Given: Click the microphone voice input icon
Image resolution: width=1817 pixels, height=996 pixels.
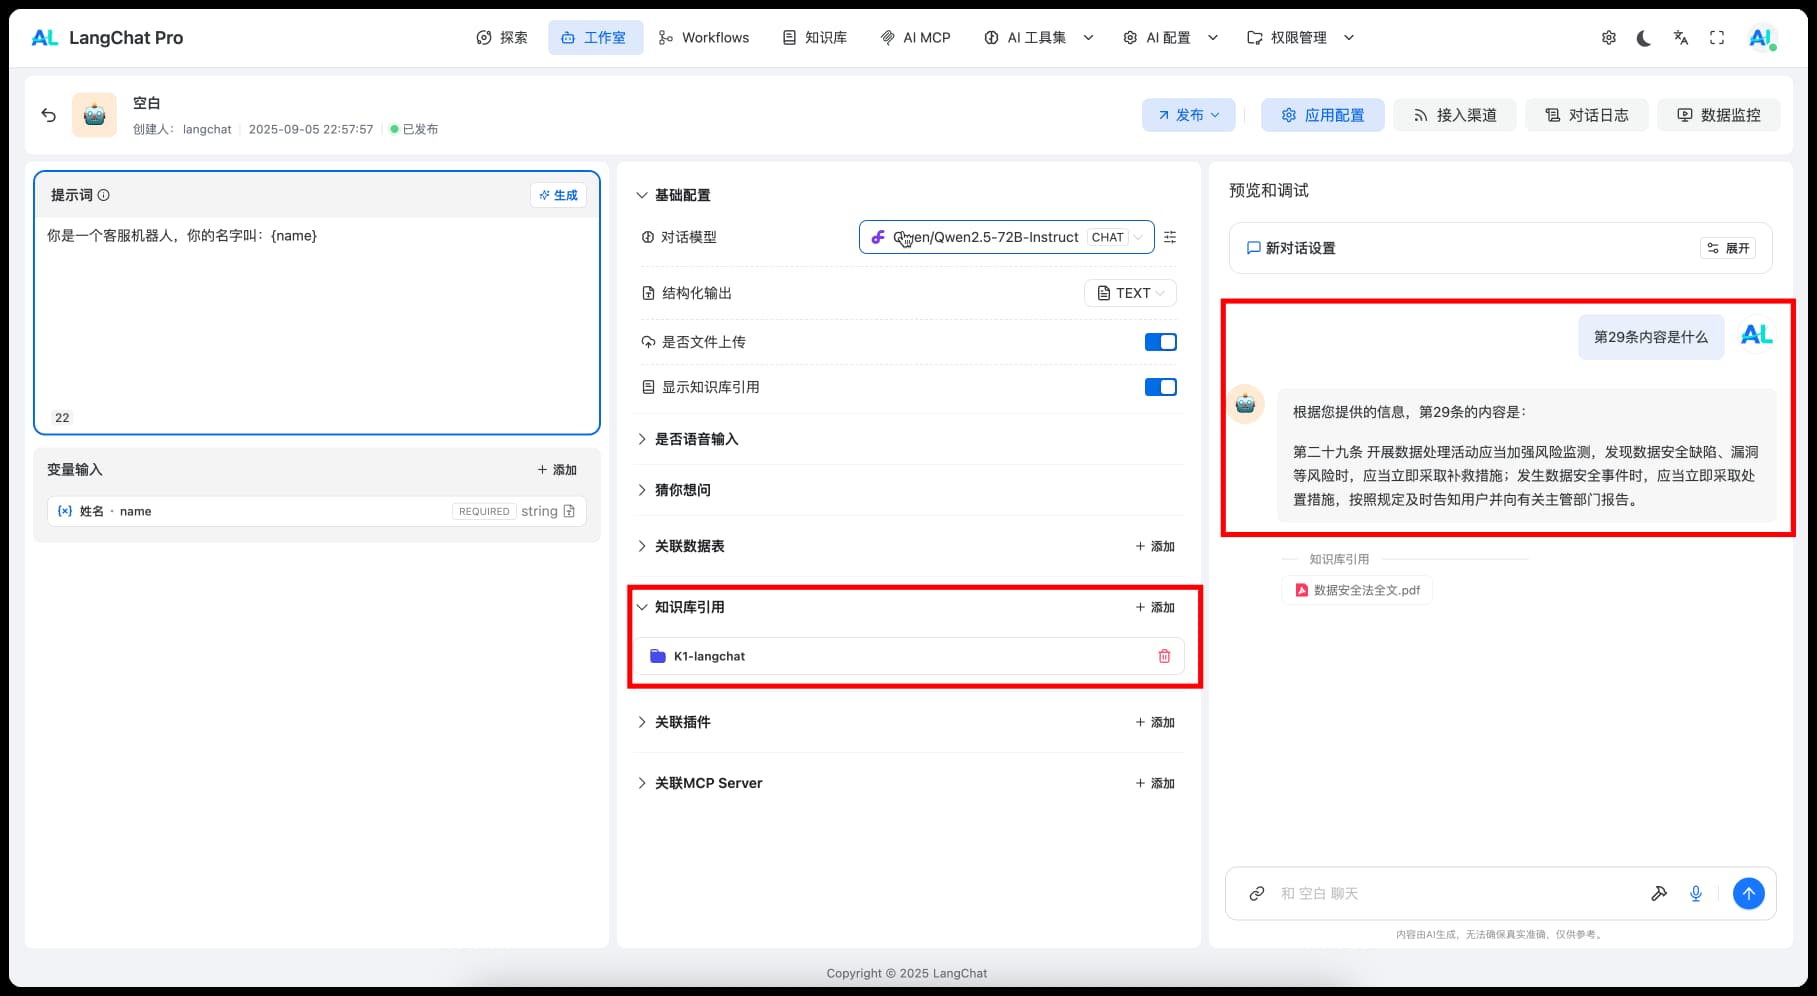Looking at the screenshot, I should click(1696, 893).
